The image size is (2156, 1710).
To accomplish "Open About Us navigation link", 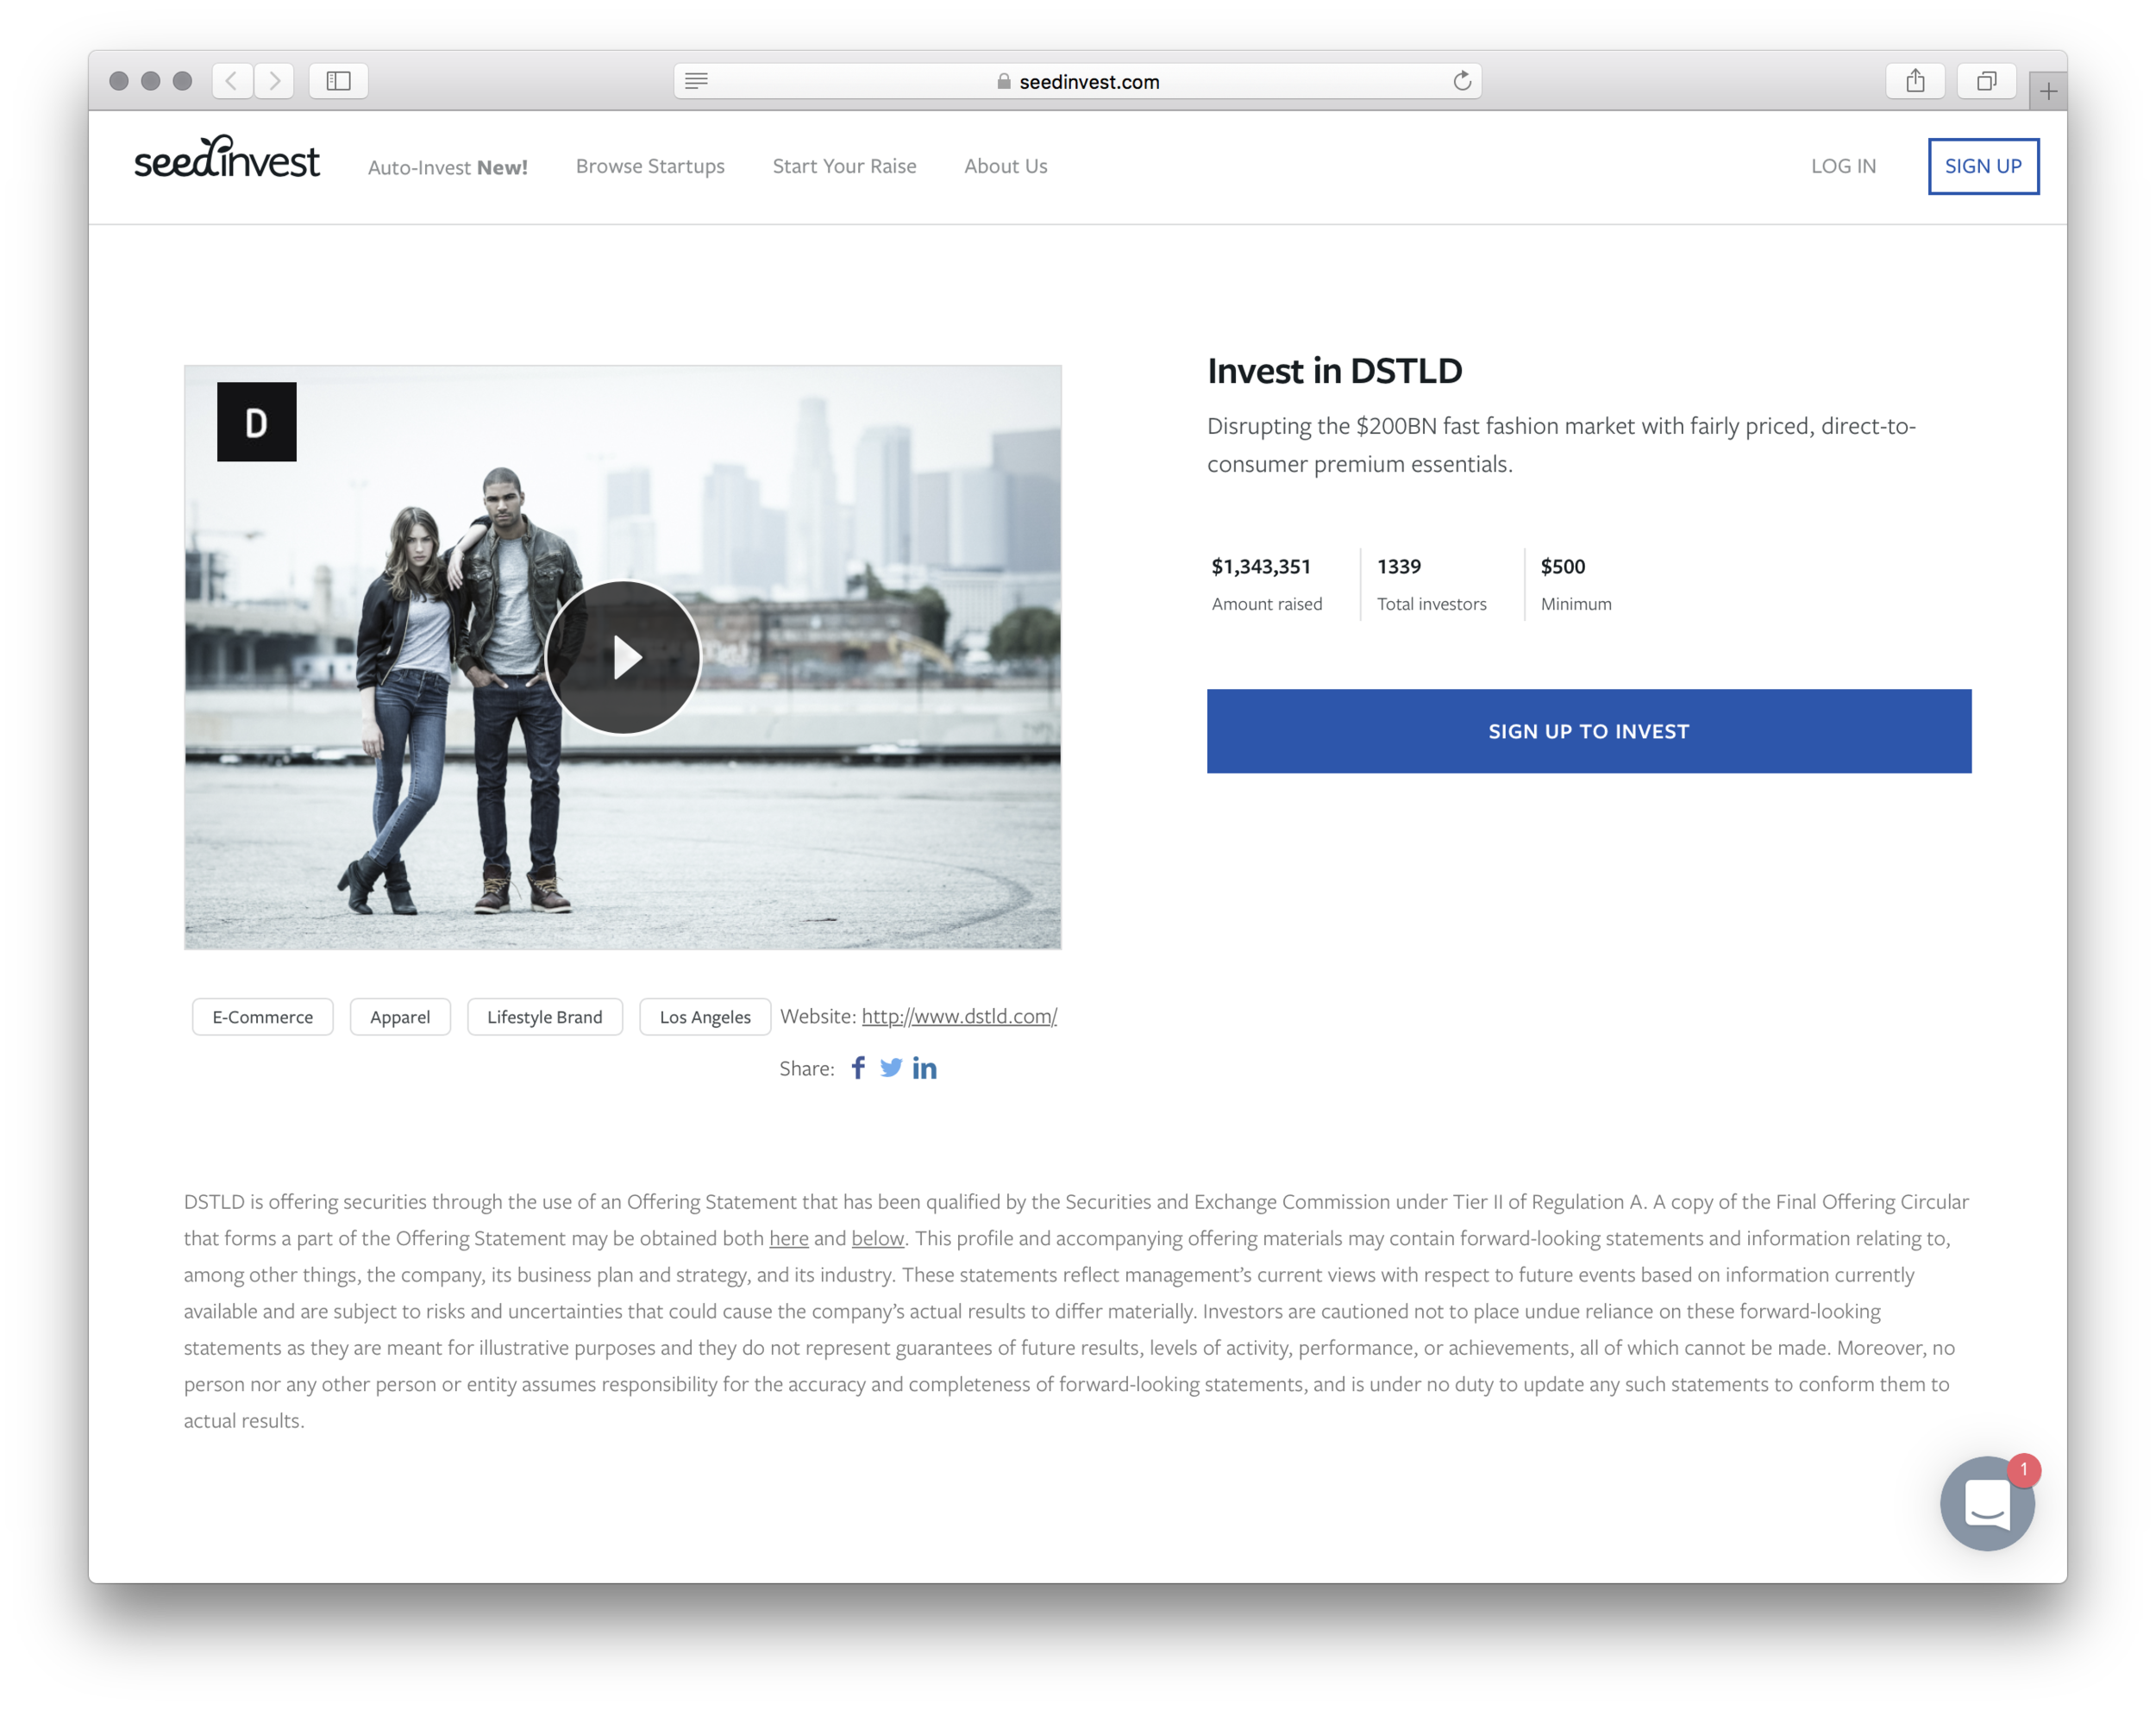I will click(1006, 166).
